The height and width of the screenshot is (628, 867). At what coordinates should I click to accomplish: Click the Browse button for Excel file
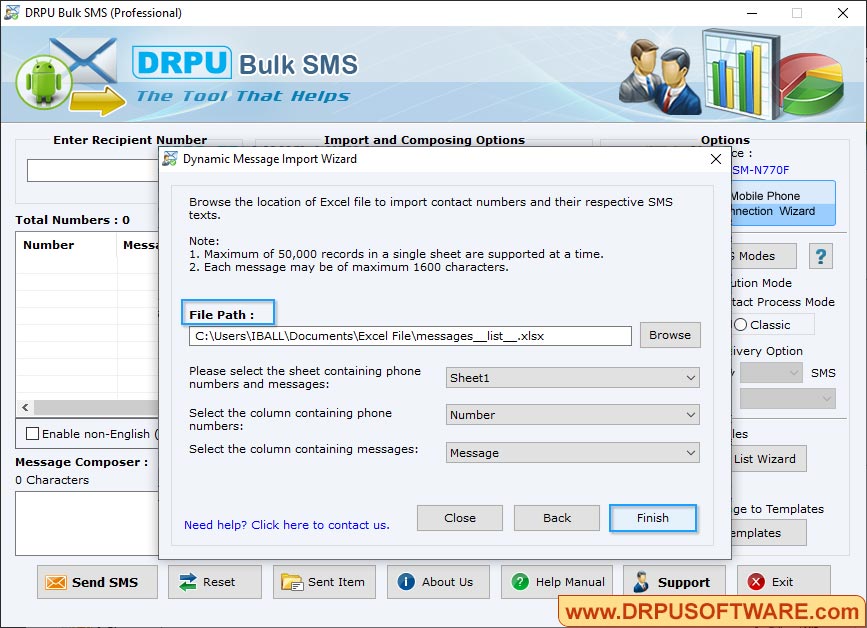coord(669,335)
